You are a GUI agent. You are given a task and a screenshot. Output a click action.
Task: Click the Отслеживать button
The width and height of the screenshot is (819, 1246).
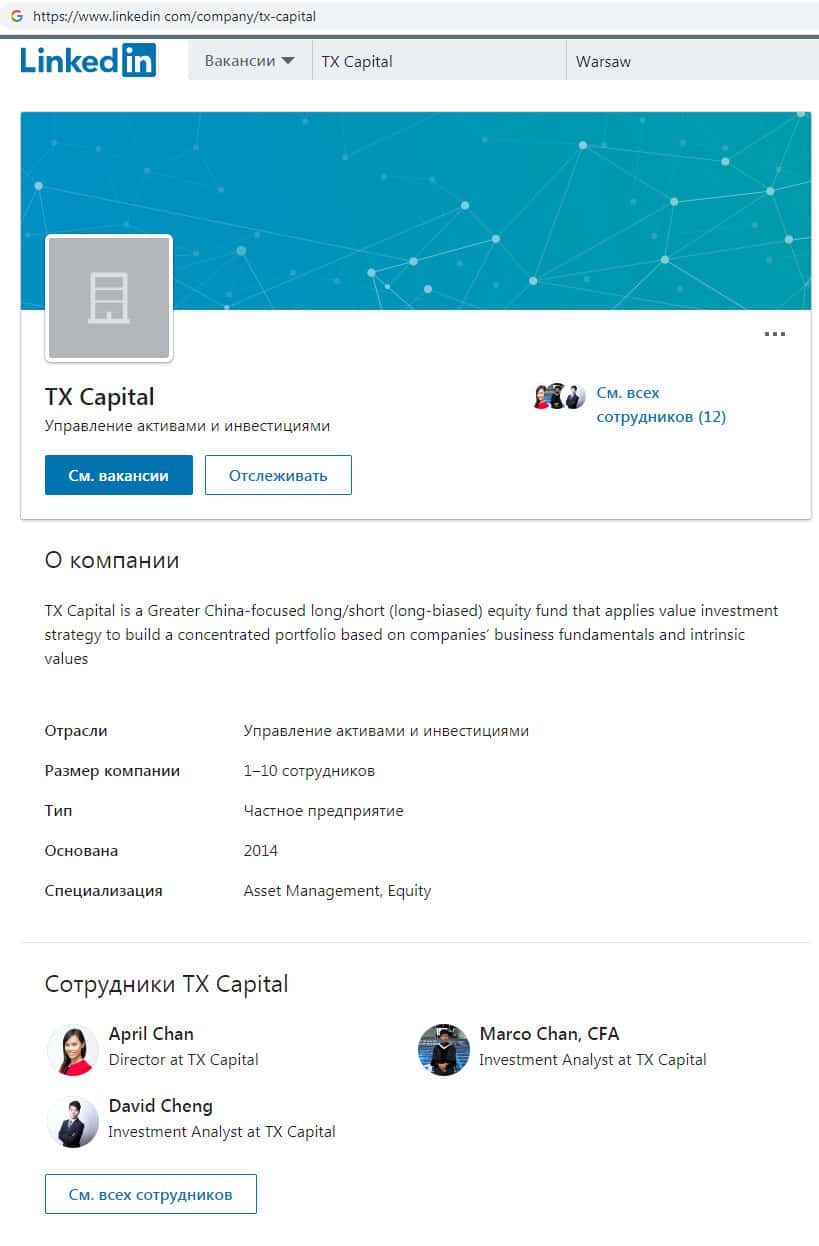[x=278, y=475]
